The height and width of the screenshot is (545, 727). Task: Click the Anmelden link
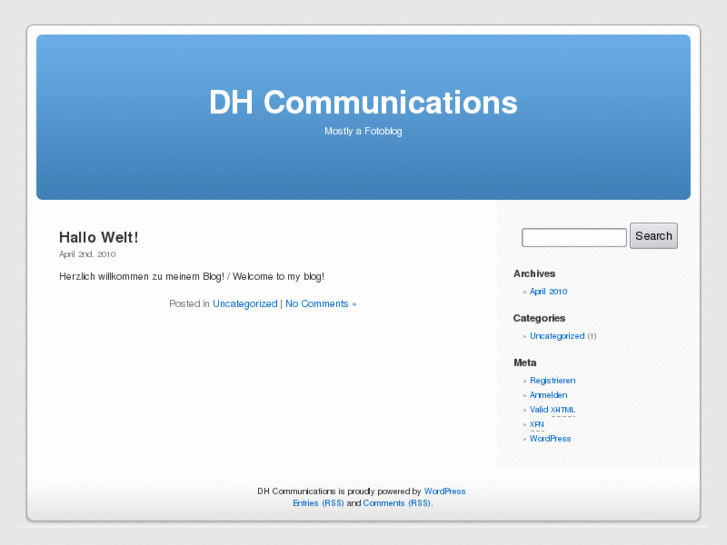548,395
